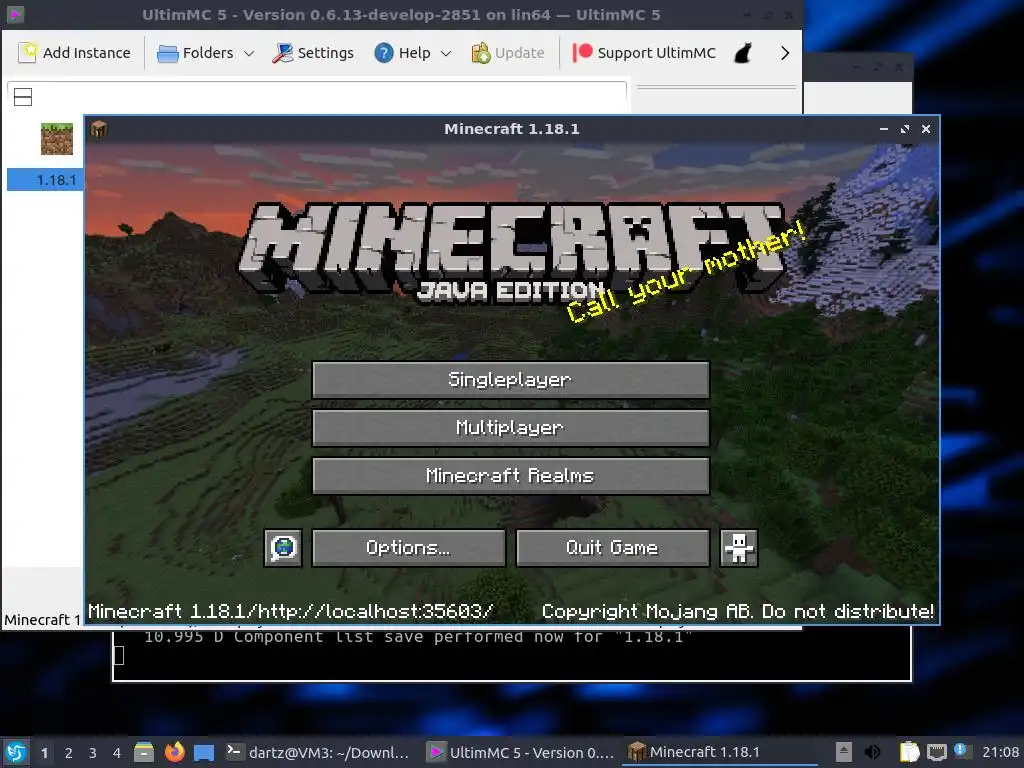The image size is (1024, 768).
Task: Open the system start menu icon
Action: pyautogui.click(x=16, y=752)
